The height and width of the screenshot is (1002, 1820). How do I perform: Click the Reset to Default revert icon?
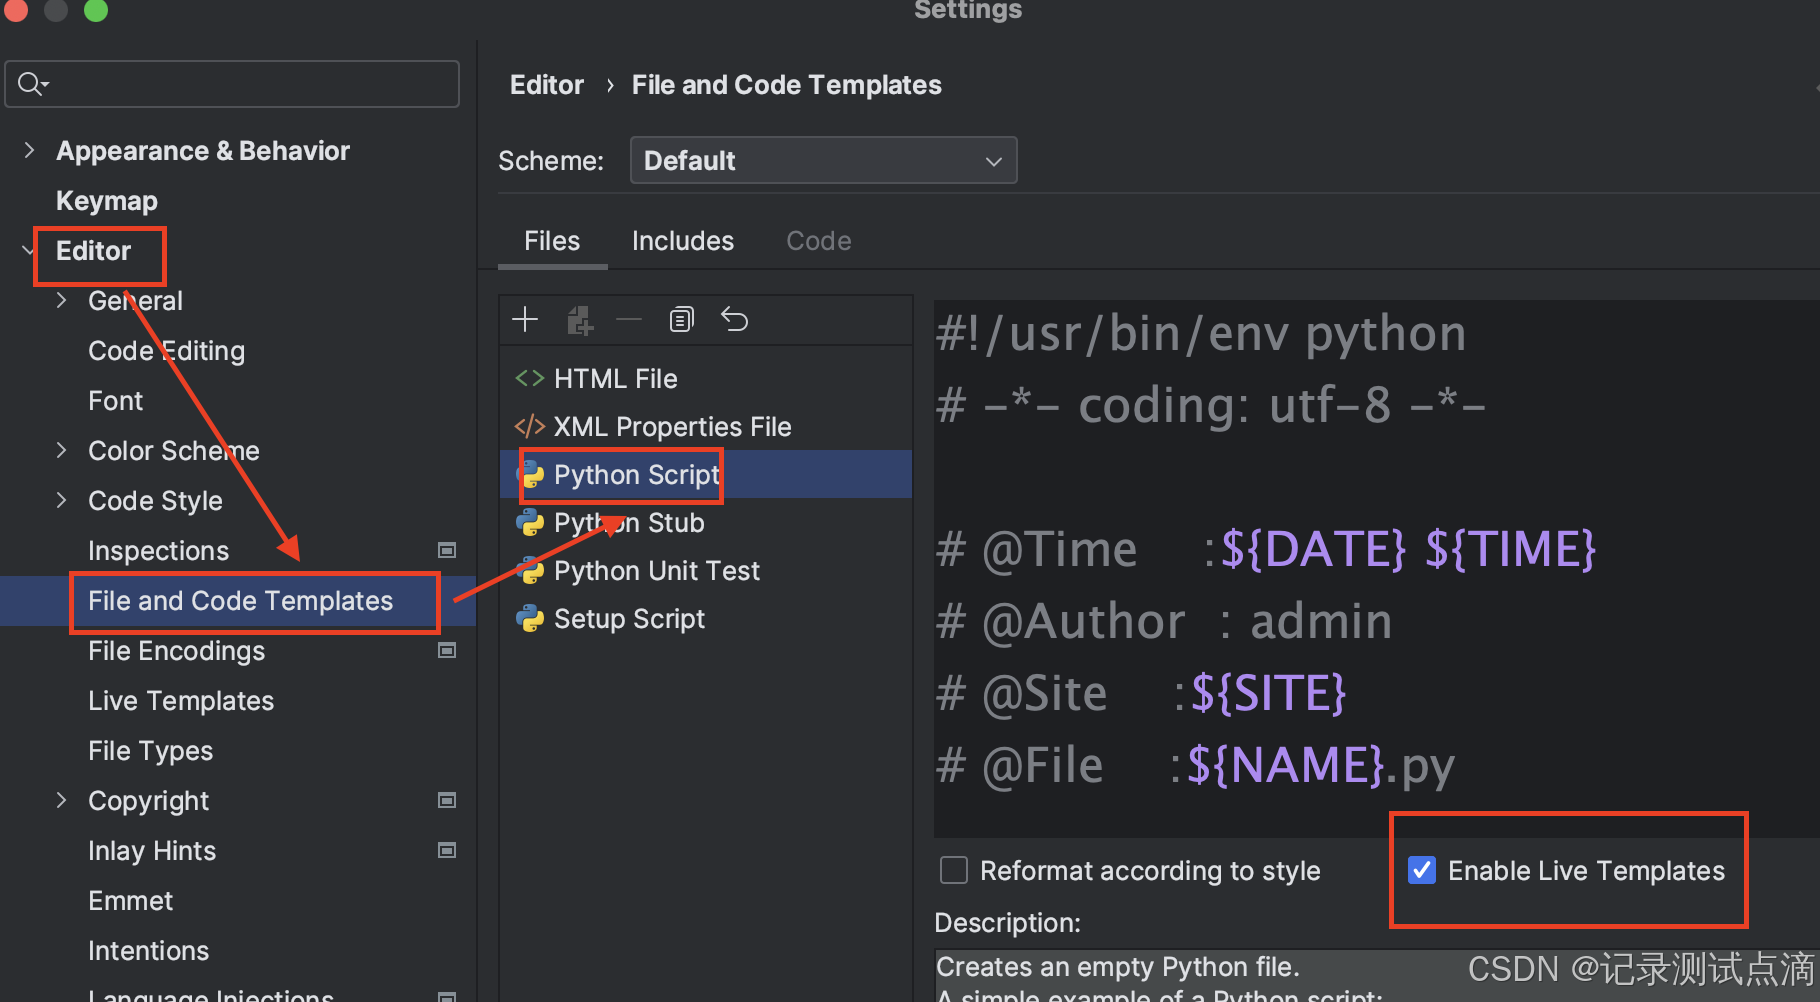(x=735, y=319)
